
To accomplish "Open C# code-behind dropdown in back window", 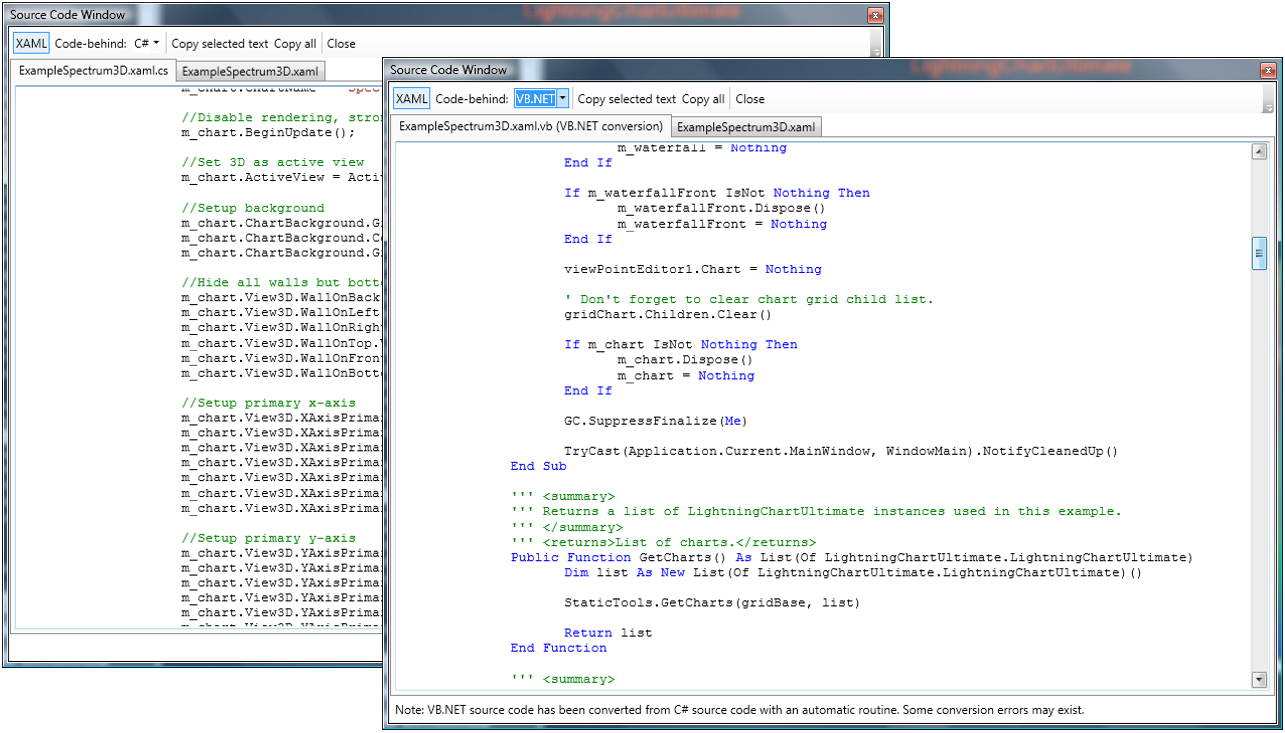I will (x=146, y=43).
